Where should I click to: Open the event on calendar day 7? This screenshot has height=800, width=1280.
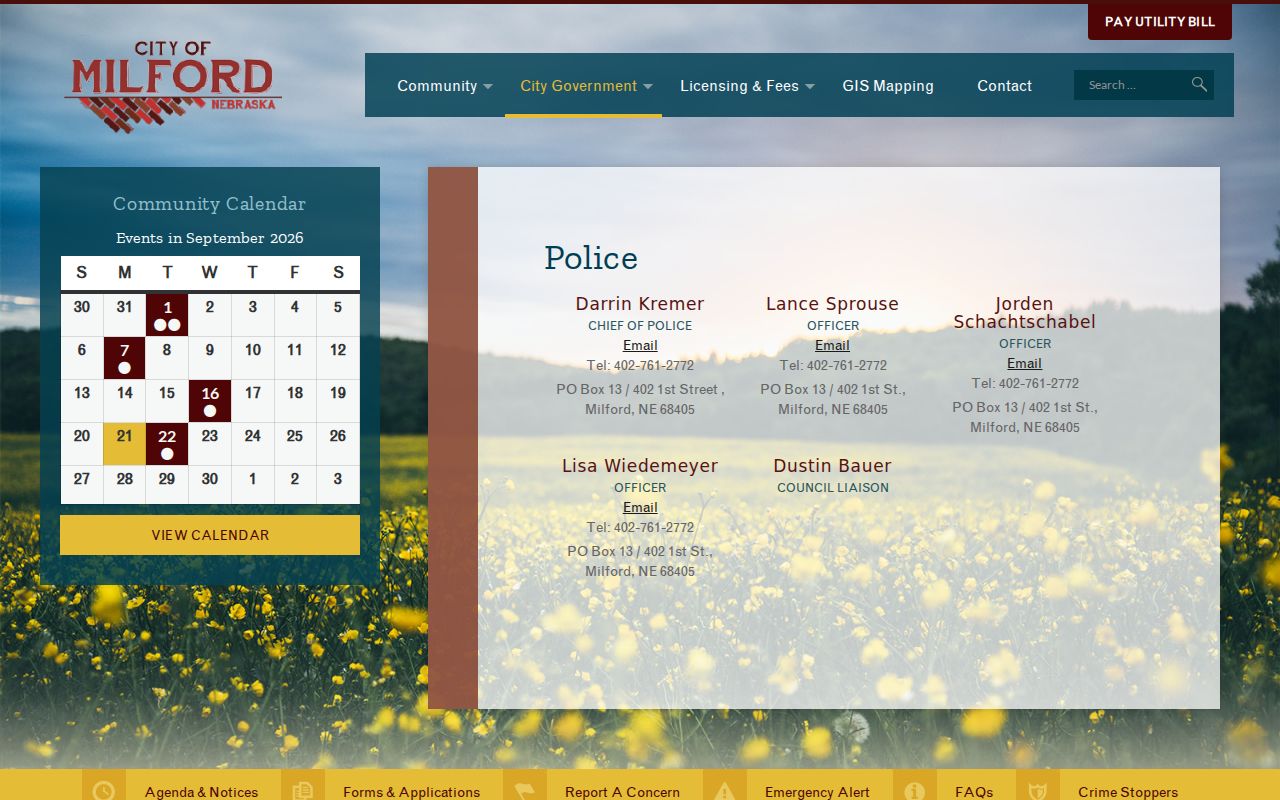[x=124, y=358]
